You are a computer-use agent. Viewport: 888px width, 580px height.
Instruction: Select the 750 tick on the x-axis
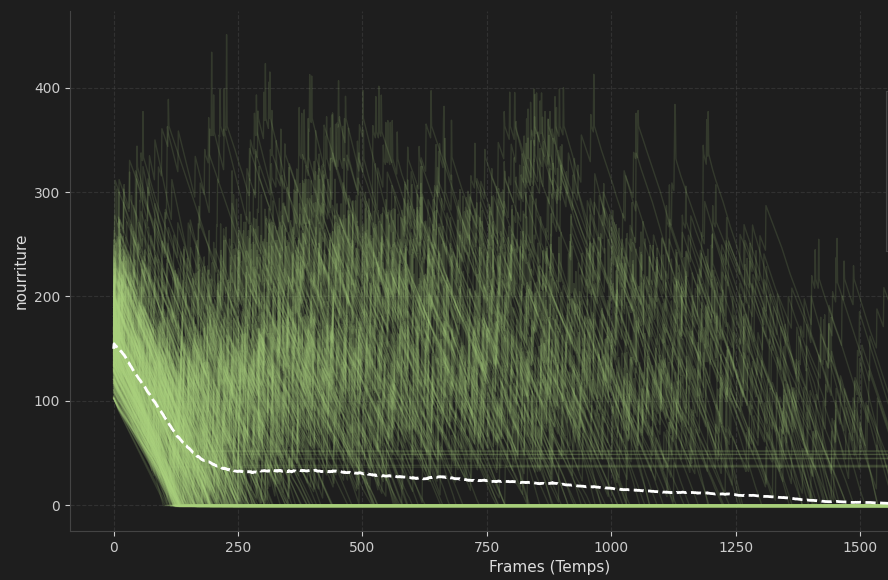point(487,547)
